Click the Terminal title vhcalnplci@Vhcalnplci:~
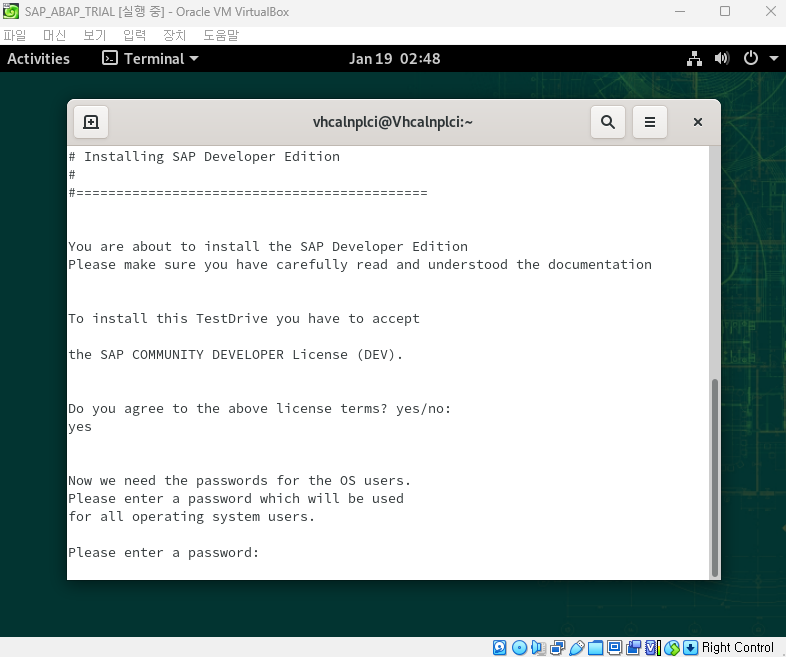This screenshot has width=786, height=657. [x=392, y=122]
